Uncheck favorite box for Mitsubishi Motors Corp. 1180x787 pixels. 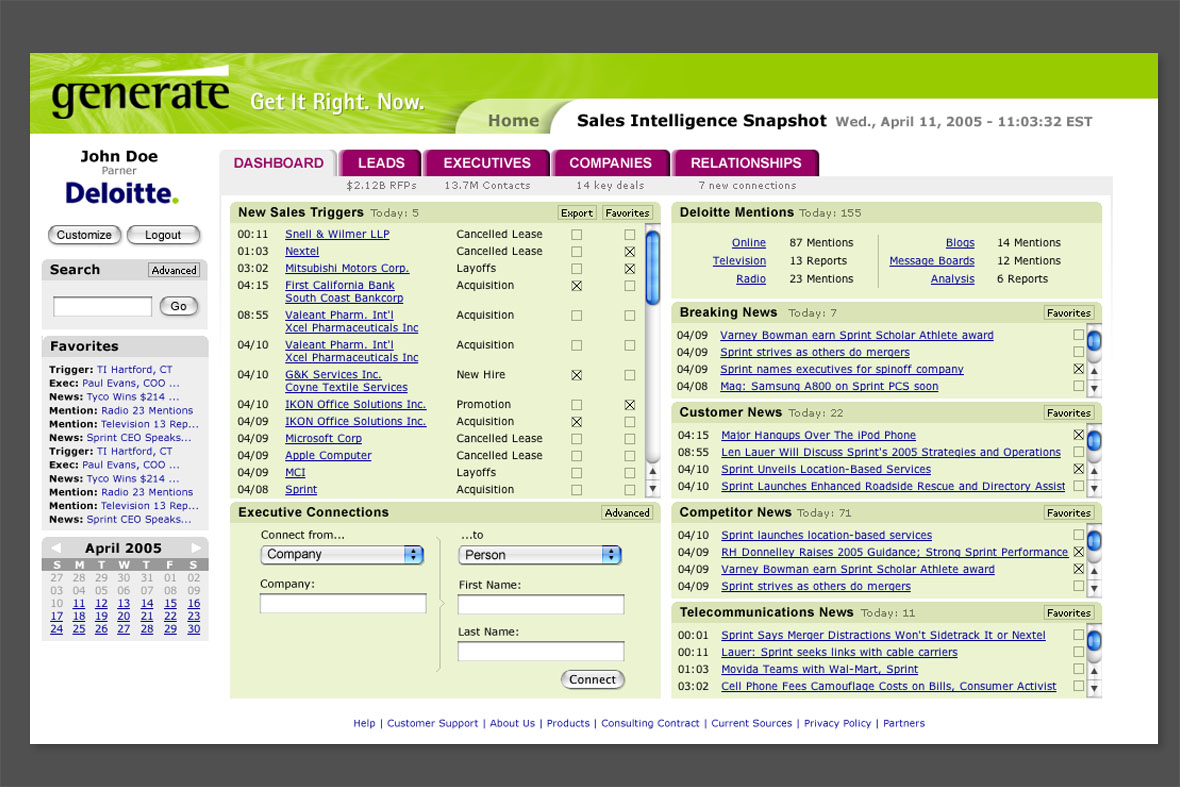[x=630, y=269]
